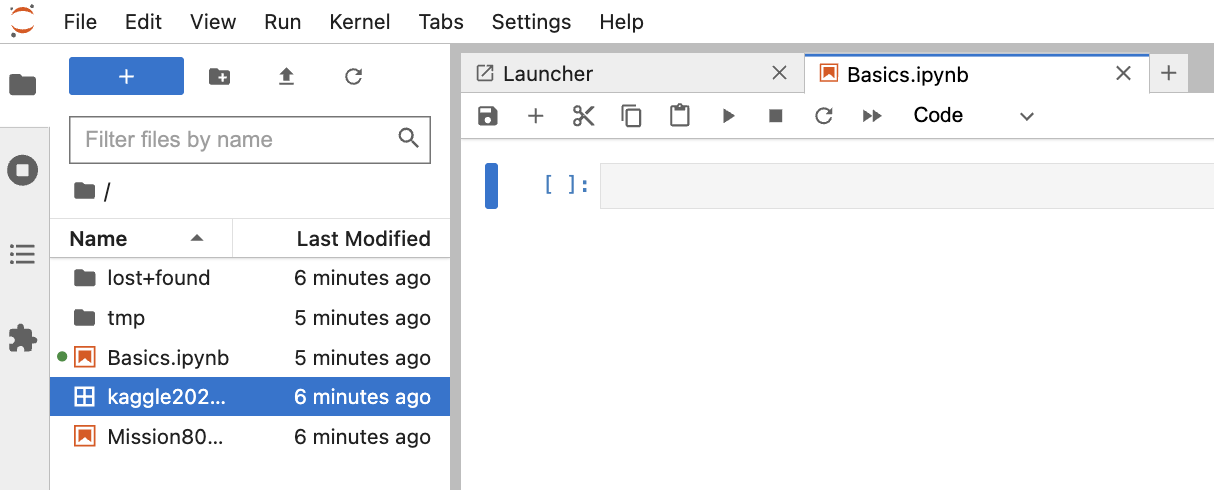1214x490 pixels.
Task: Show the Table of Contents panel
Action: (22, 254)
